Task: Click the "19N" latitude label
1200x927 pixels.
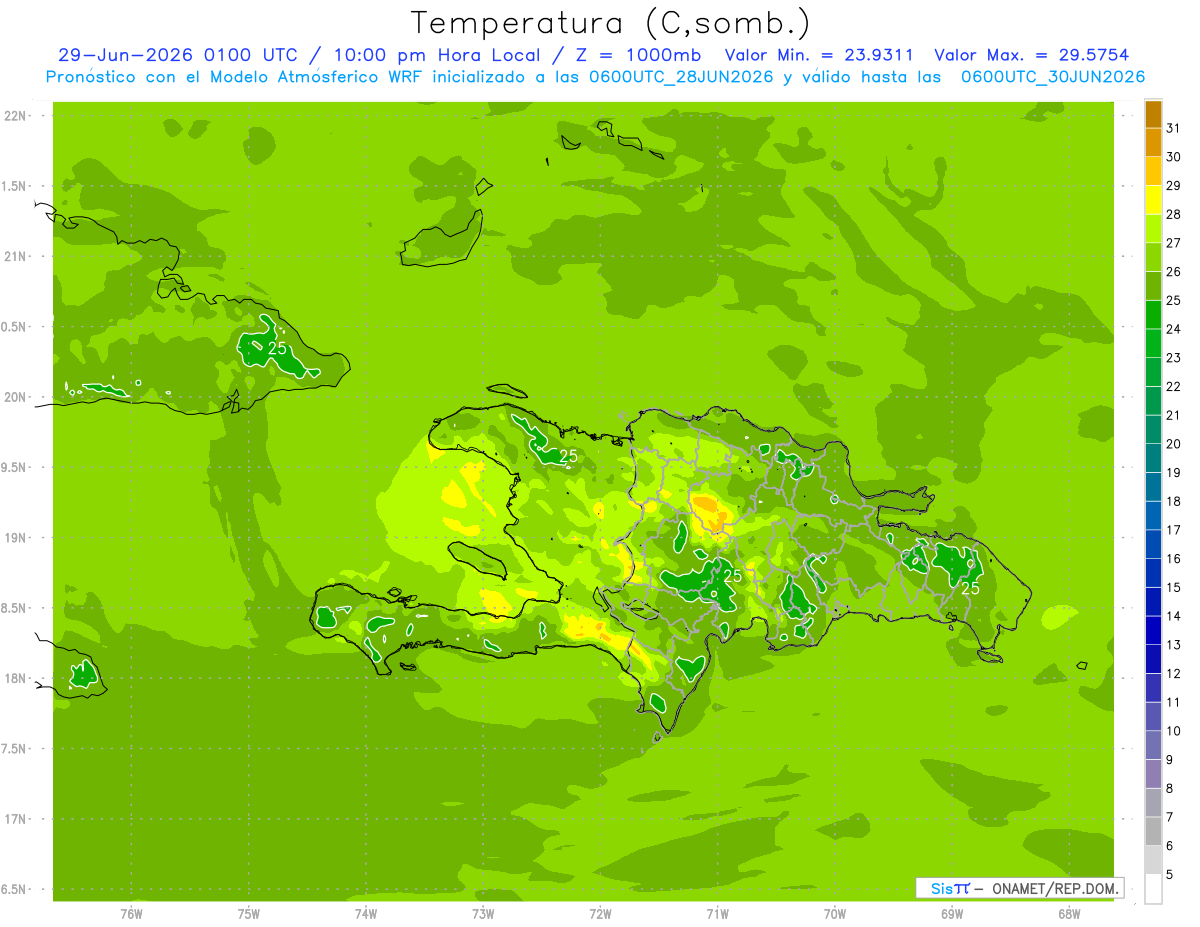Action: coord(16,537)
